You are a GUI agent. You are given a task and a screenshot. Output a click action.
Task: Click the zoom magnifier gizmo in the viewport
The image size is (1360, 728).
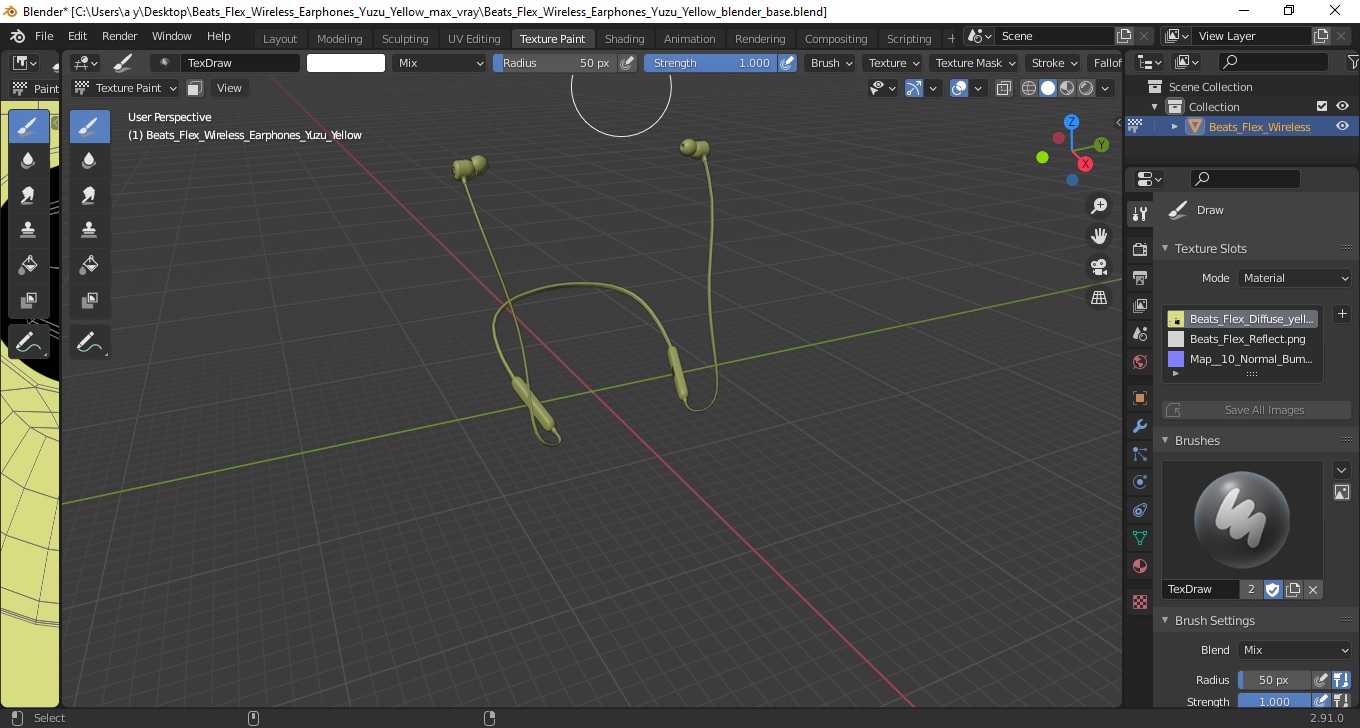[x=1099, y=206]
